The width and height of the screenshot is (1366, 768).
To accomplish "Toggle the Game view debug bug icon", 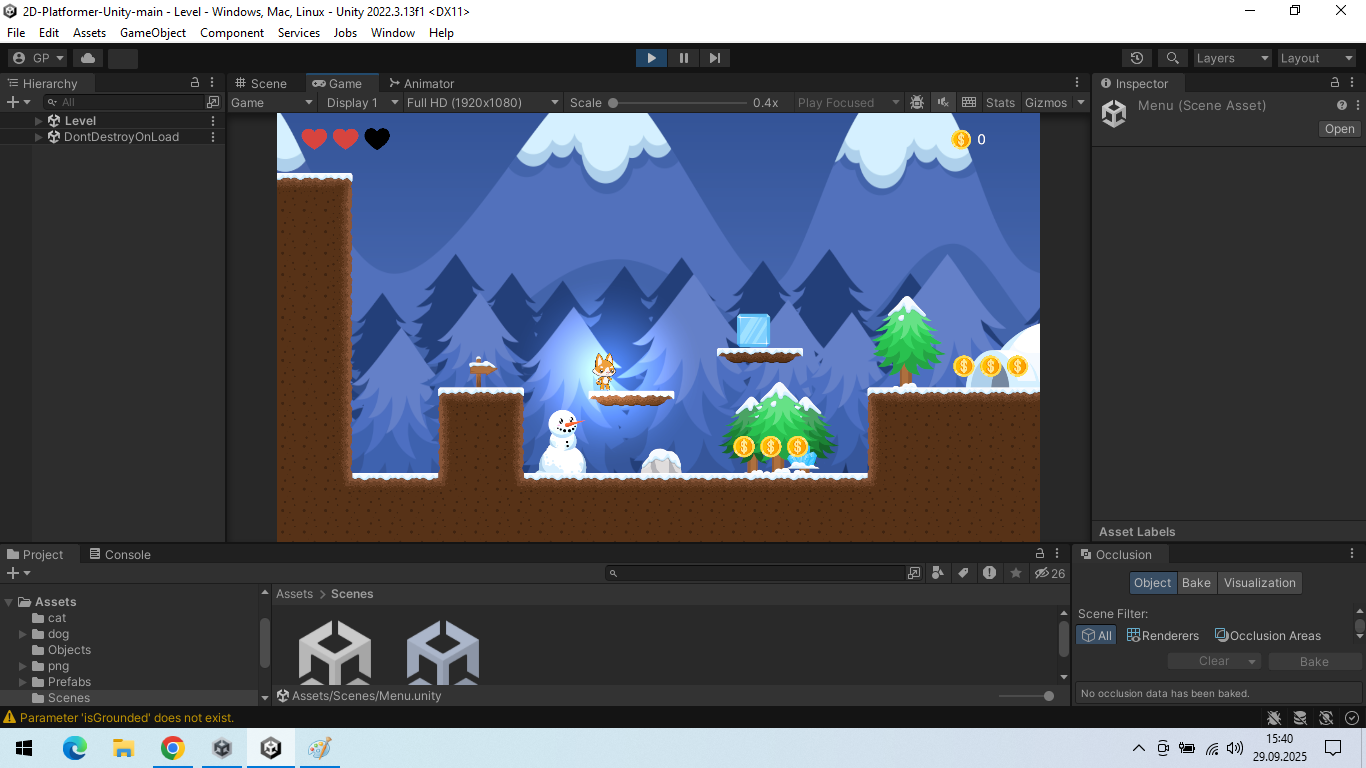I will click(x=917, y=102).
